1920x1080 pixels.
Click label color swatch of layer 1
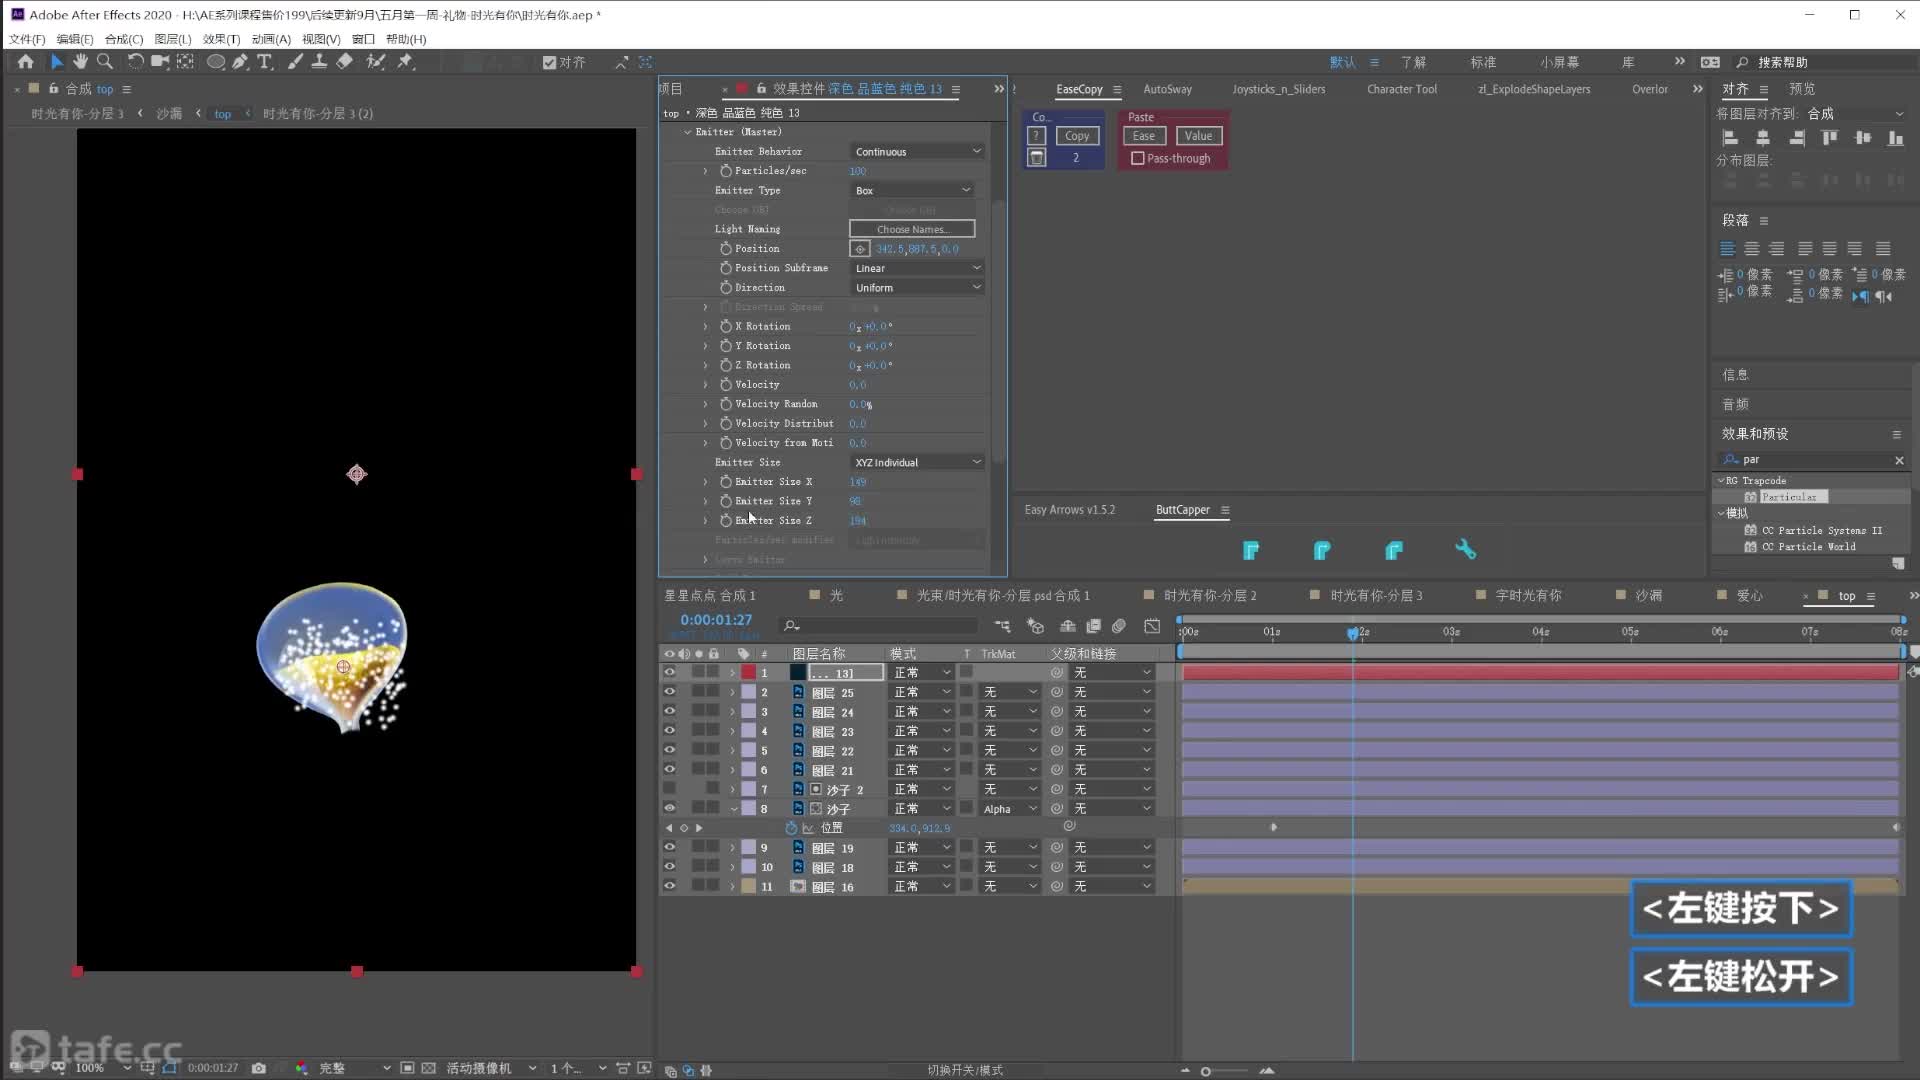coord(748,673)
